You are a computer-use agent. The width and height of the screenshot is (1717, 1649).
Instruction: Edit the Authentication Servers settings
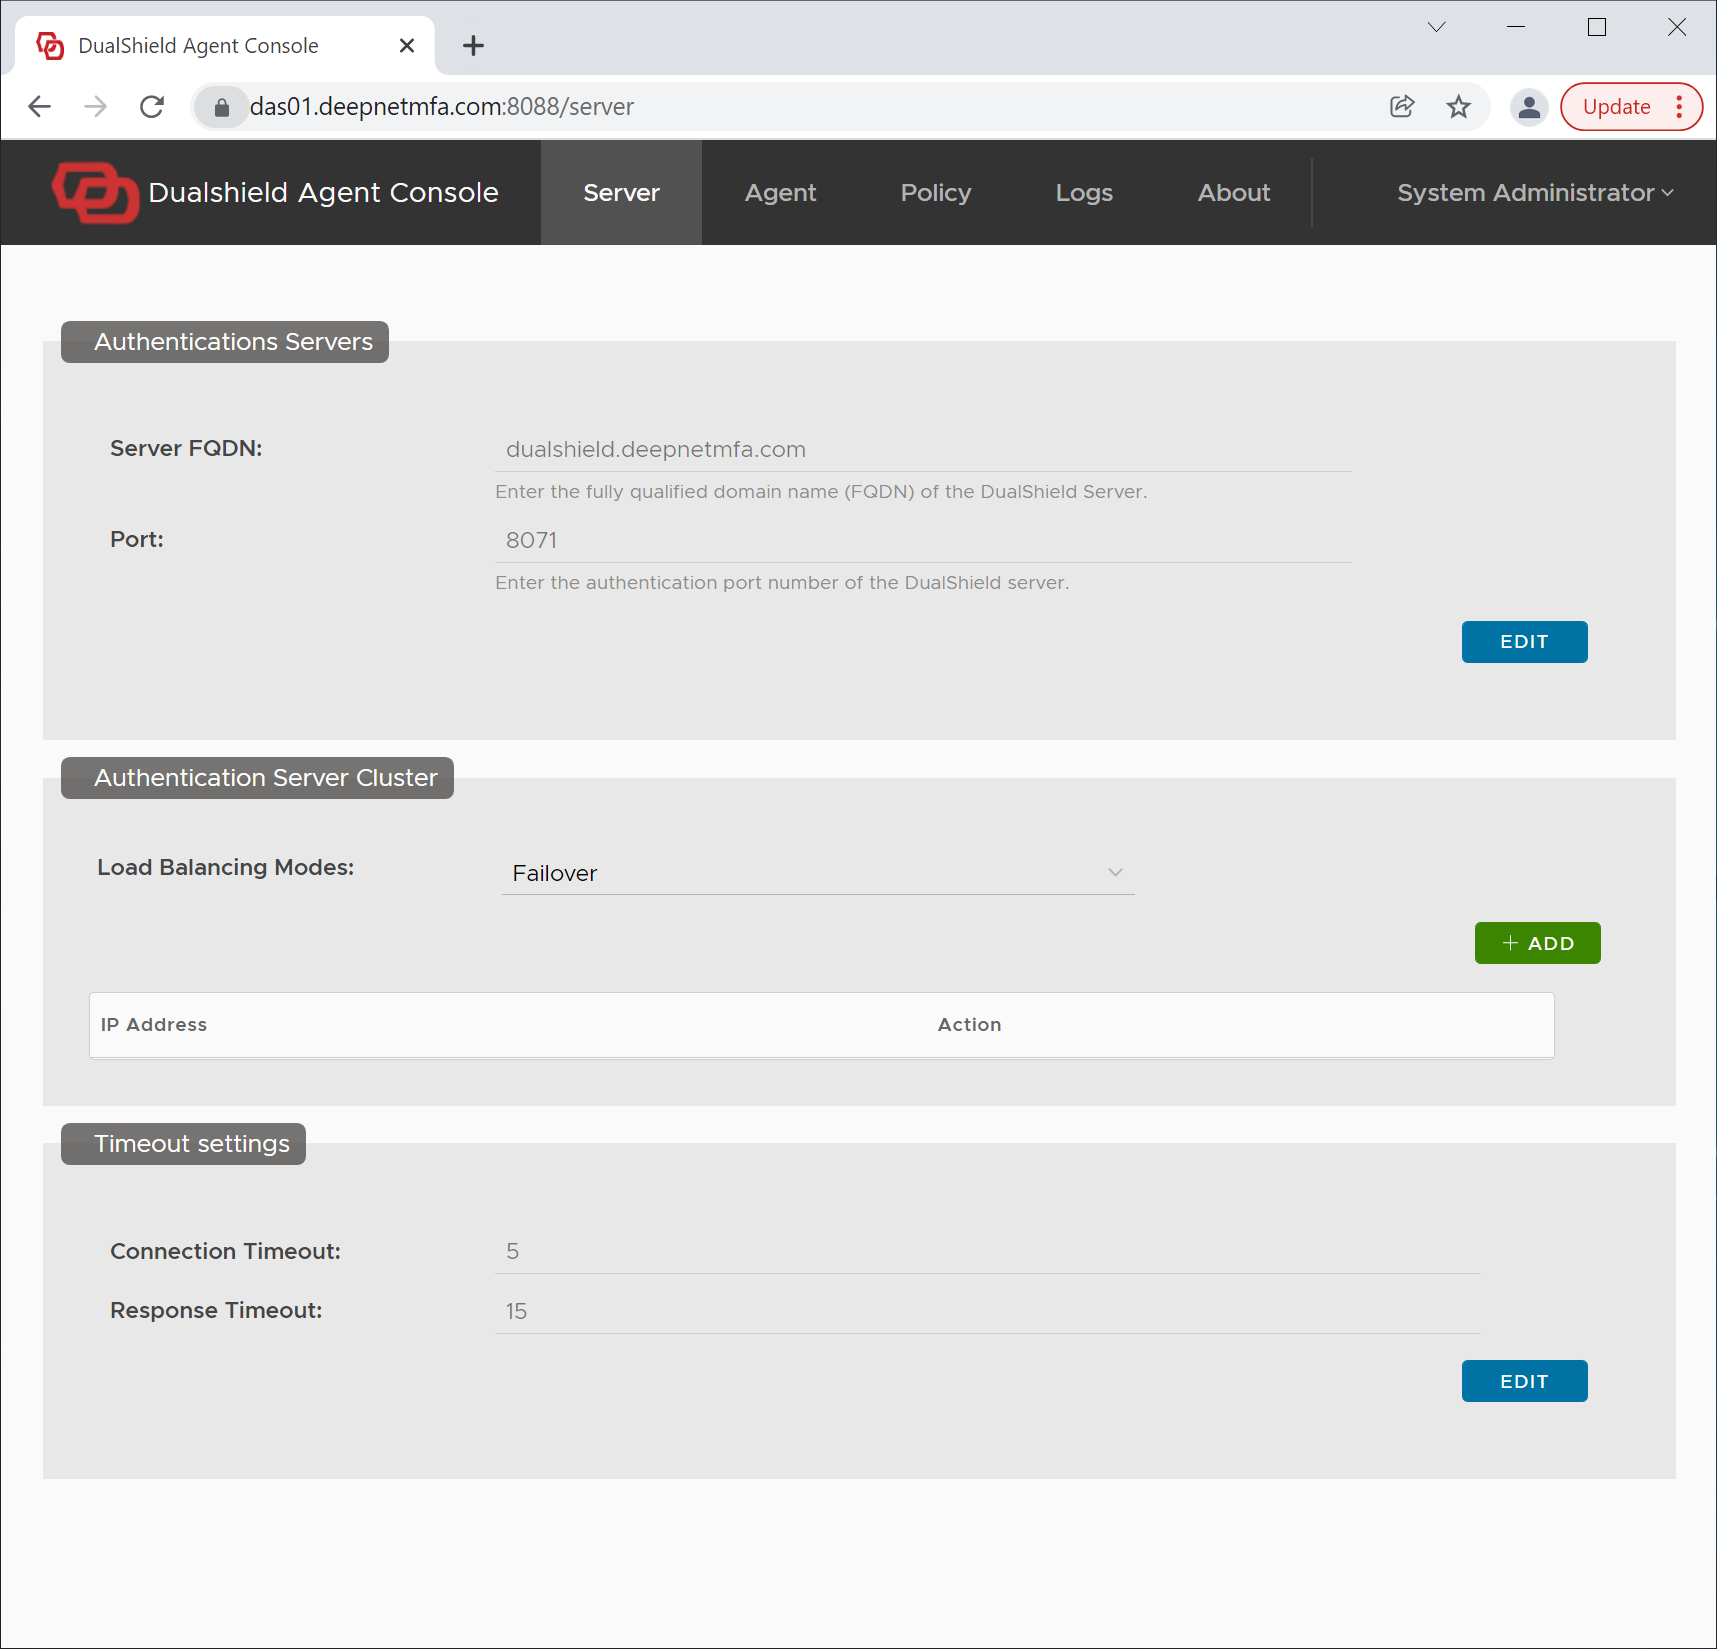click(1523, 642)
